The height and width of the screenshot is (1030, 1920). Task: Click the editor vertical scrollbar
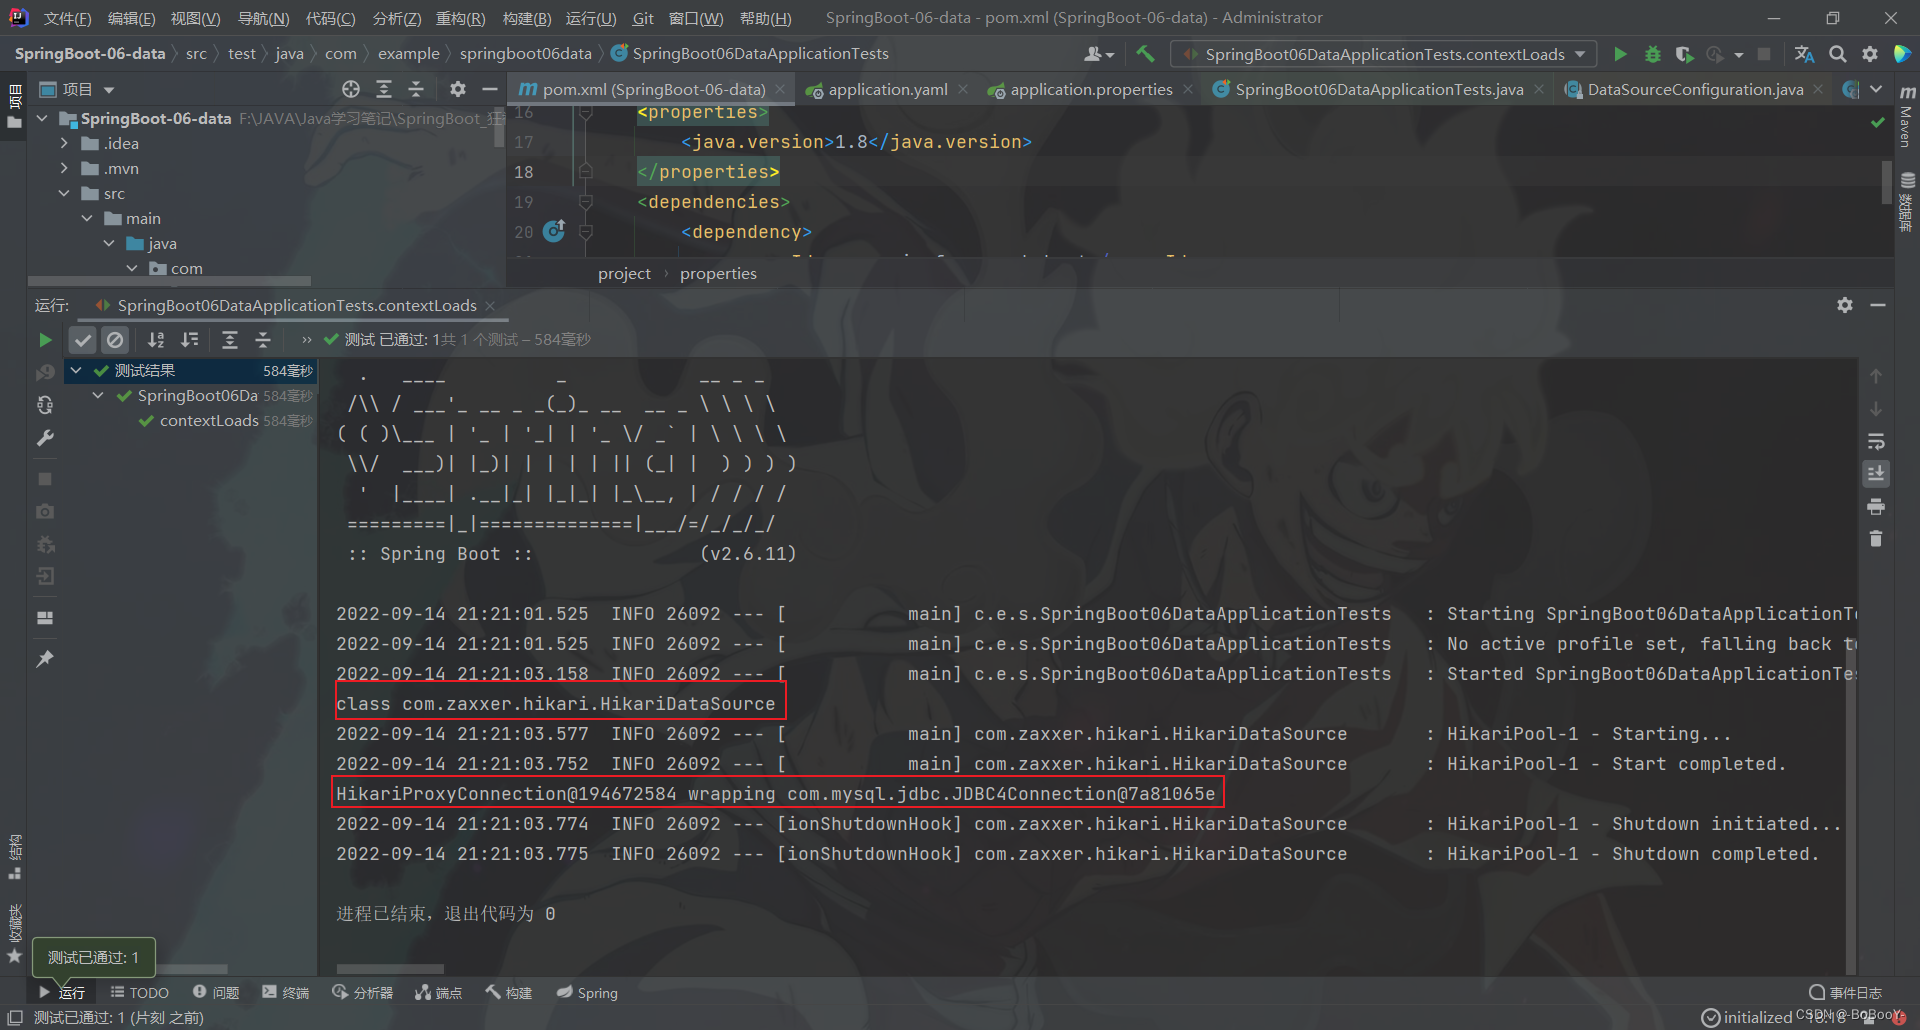tap(1886, 182)
